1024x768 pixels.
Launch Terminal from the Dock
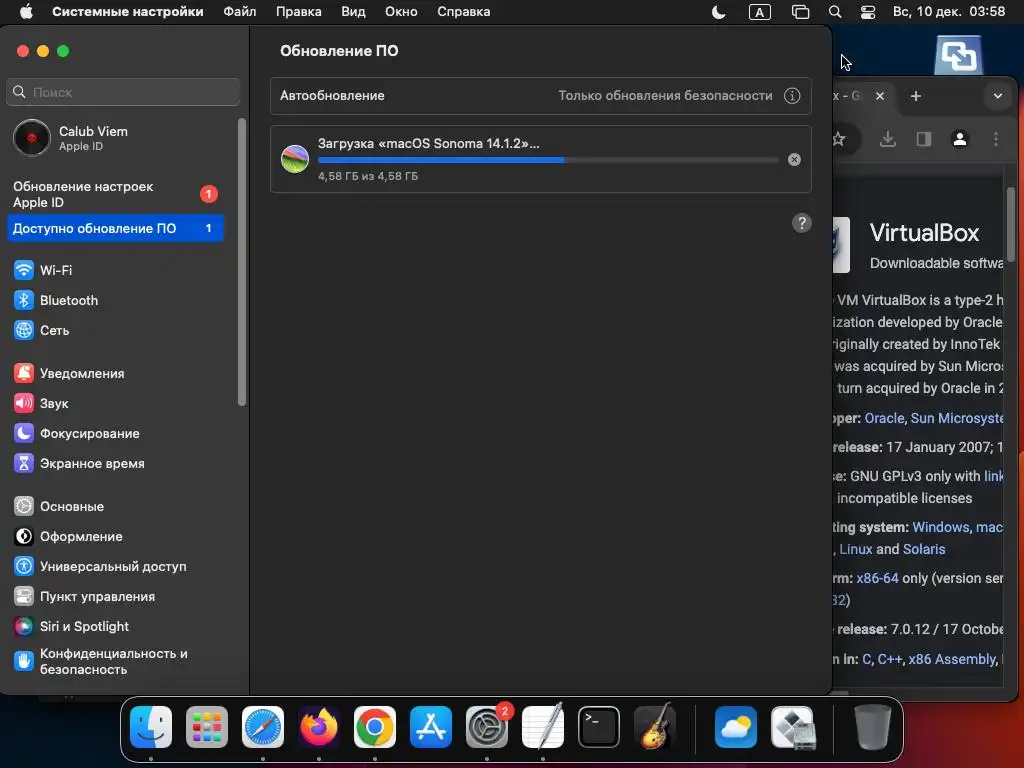(599, 727)
